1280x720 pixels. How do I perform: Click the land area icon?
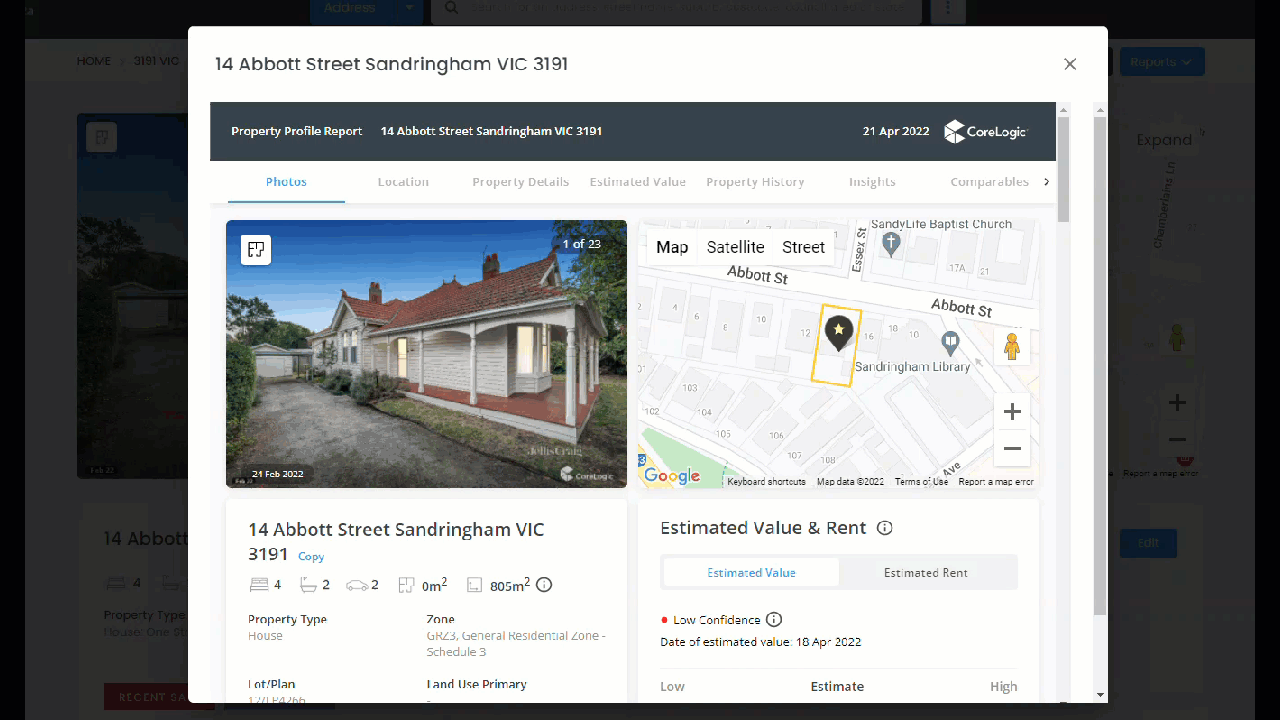[x=474, y=585]
